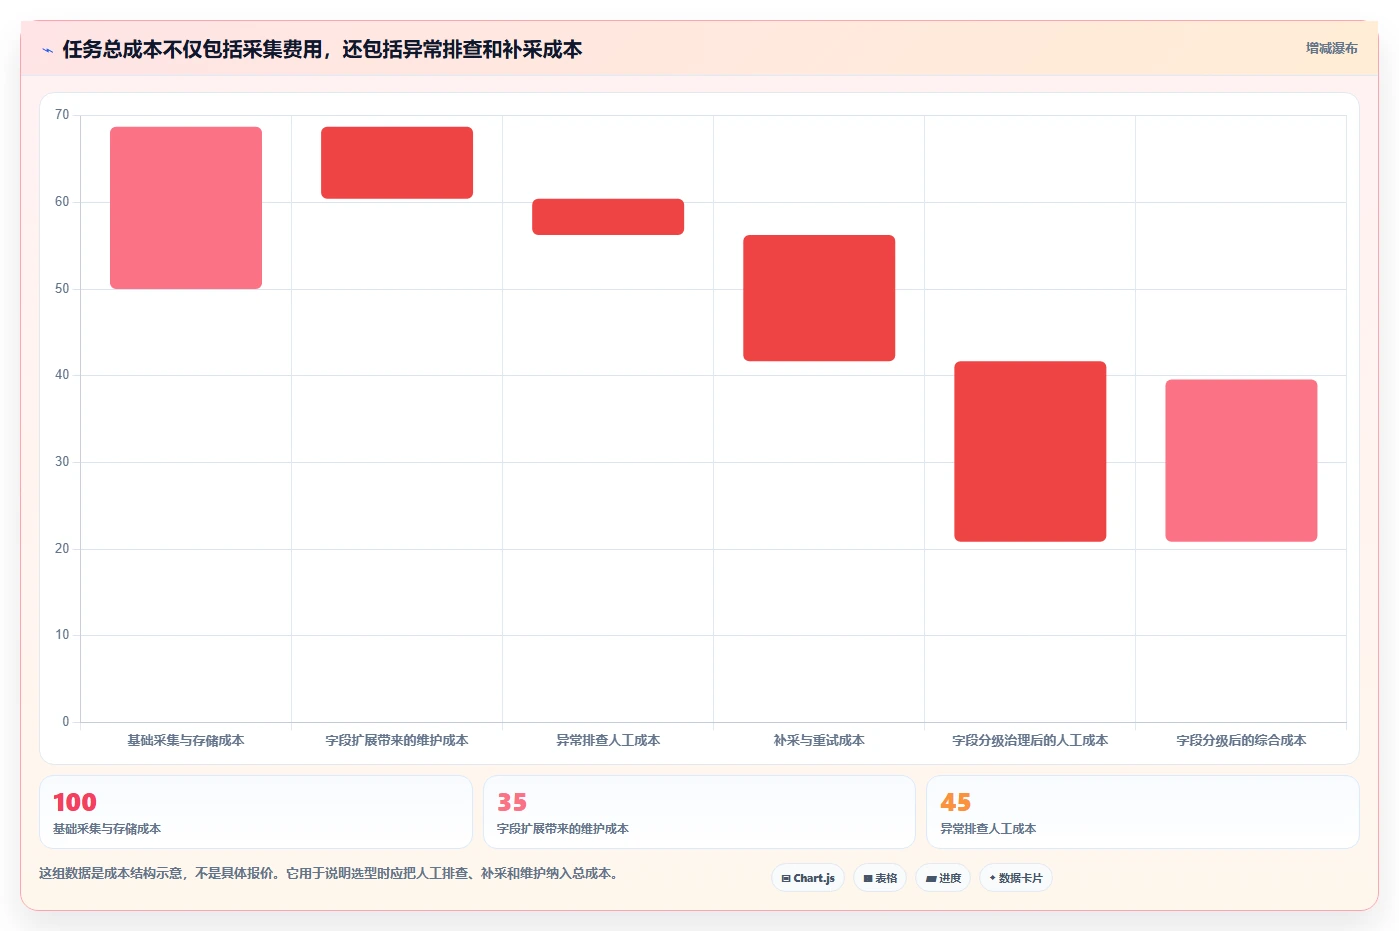The width and height of the screenshot is (1399, 931).
Task: Click the chart title 任务总成本不仅包括采集费用
Action: (x=322, y=50)
